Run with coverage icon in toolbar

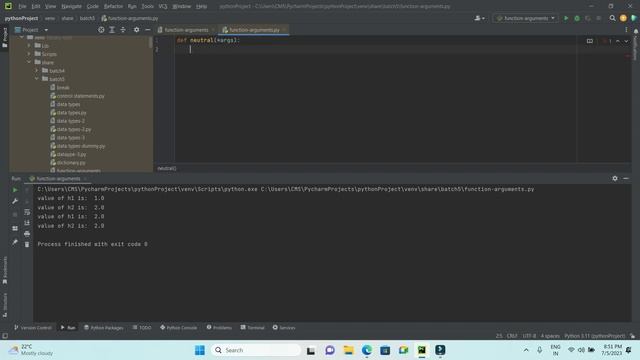pos(588,18)
